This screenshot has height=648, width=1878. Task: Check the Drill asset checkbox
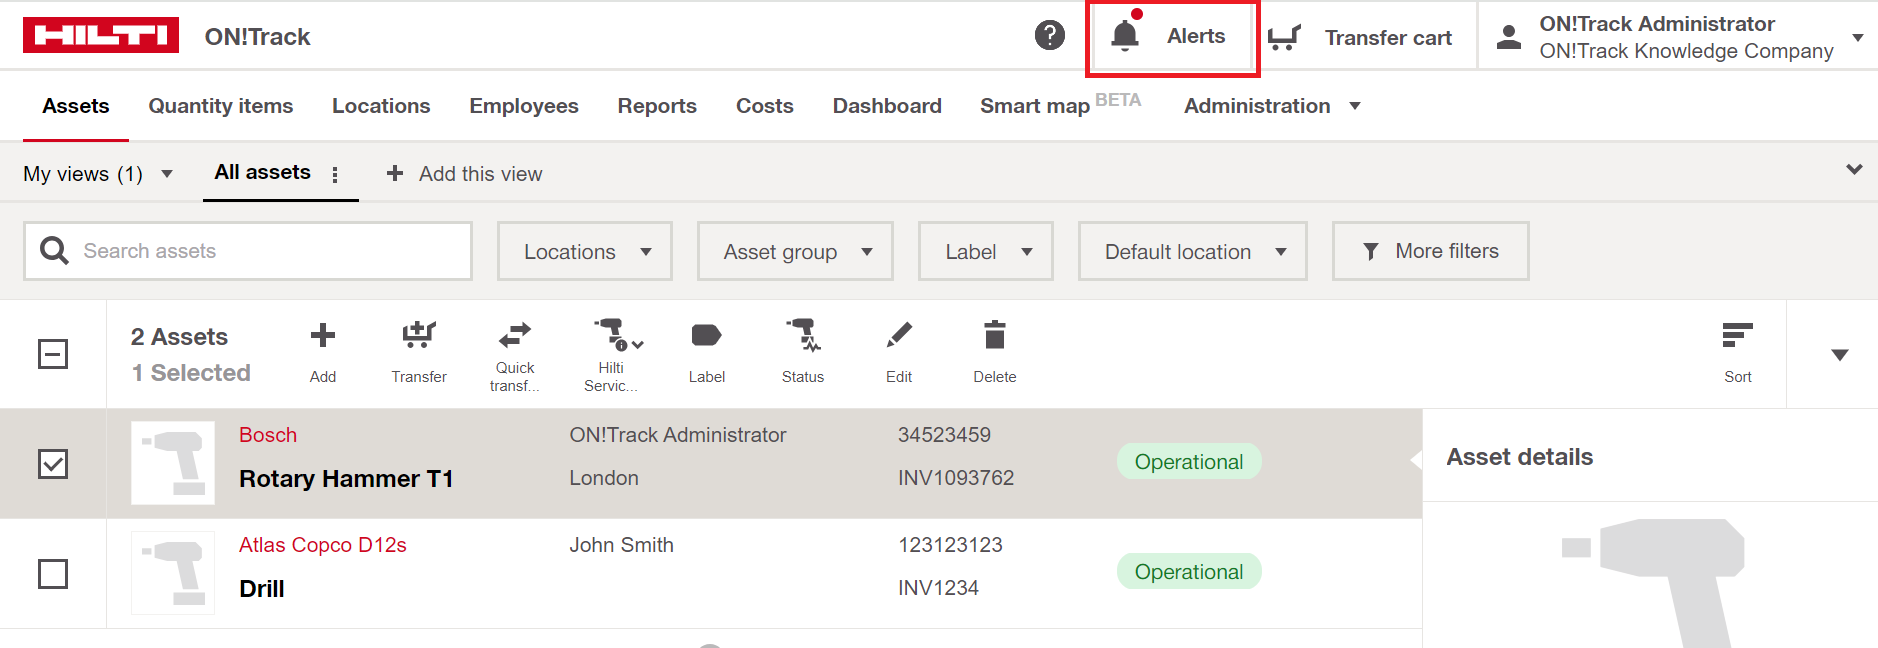coord(53,574)
